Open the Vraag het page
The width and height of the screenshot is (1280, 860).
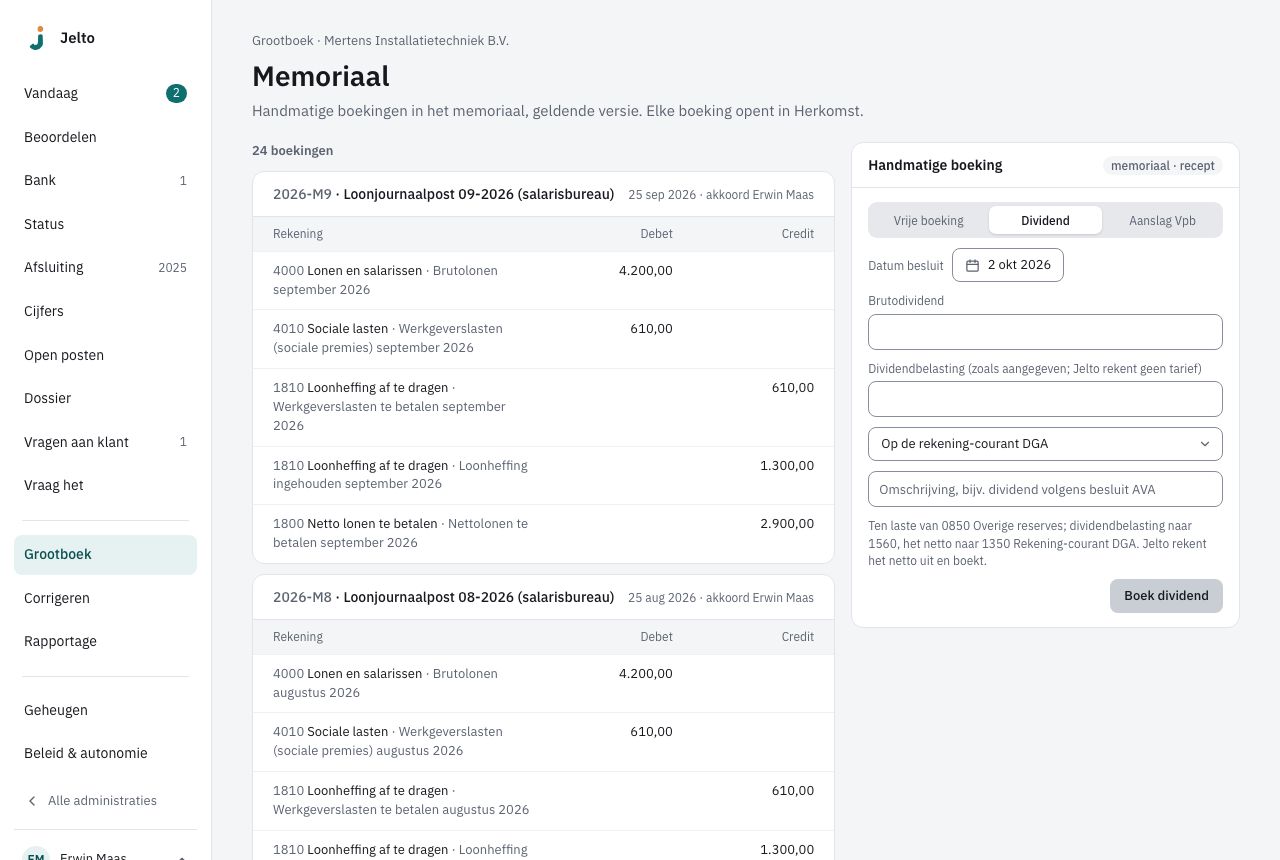coord(105,485)
